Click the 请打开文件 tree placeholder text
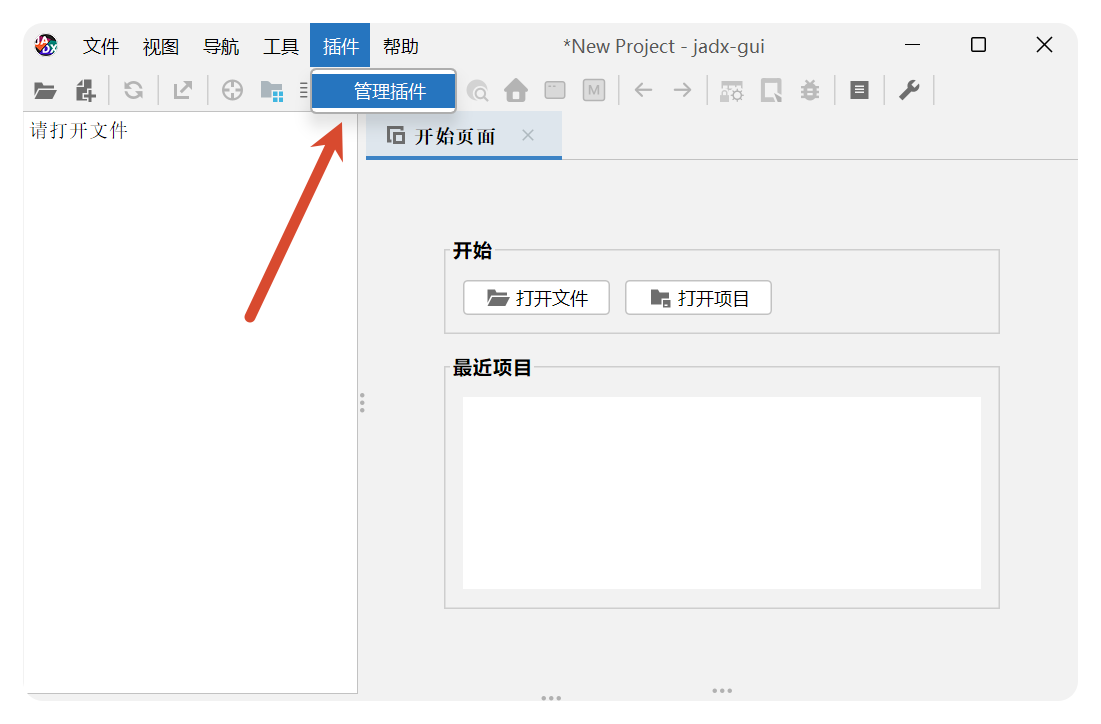 pos(79,131)
